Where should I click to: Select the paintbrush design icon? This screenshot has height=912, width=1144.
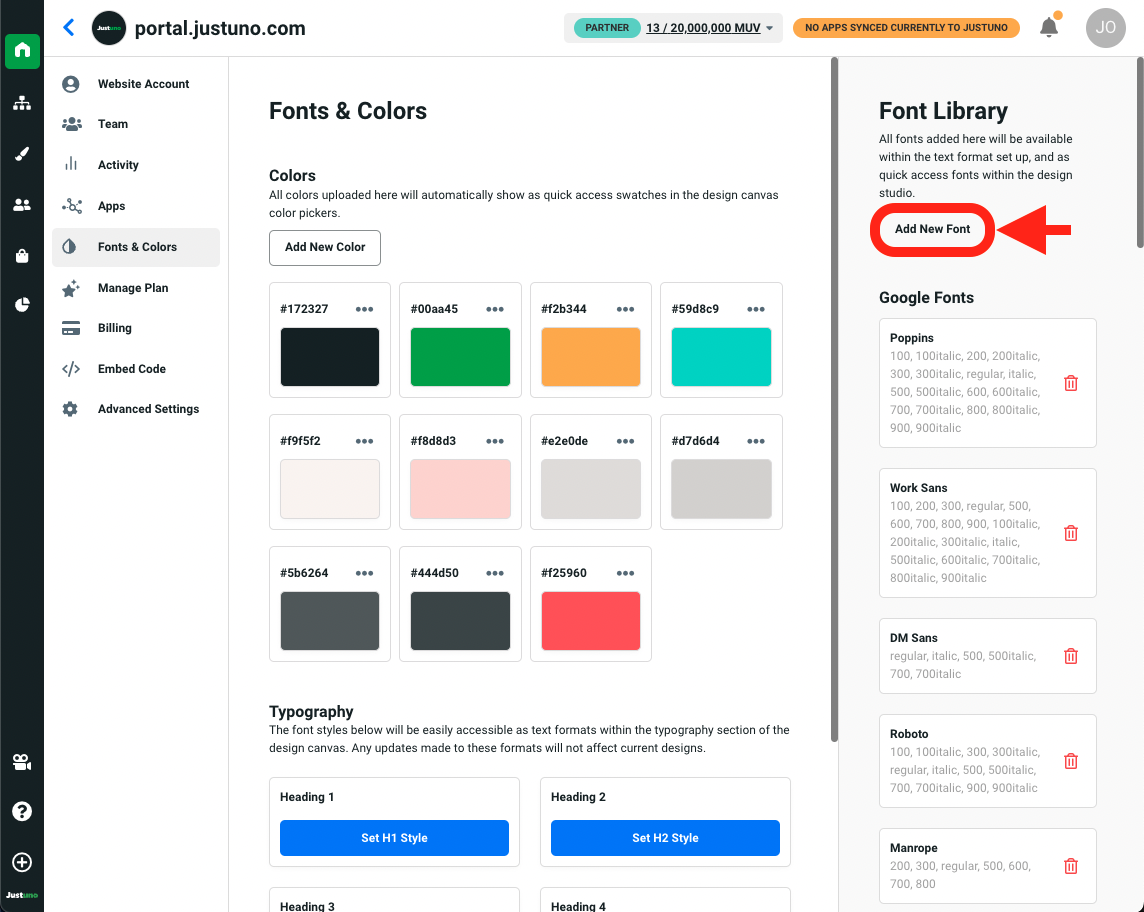point(22,154)
